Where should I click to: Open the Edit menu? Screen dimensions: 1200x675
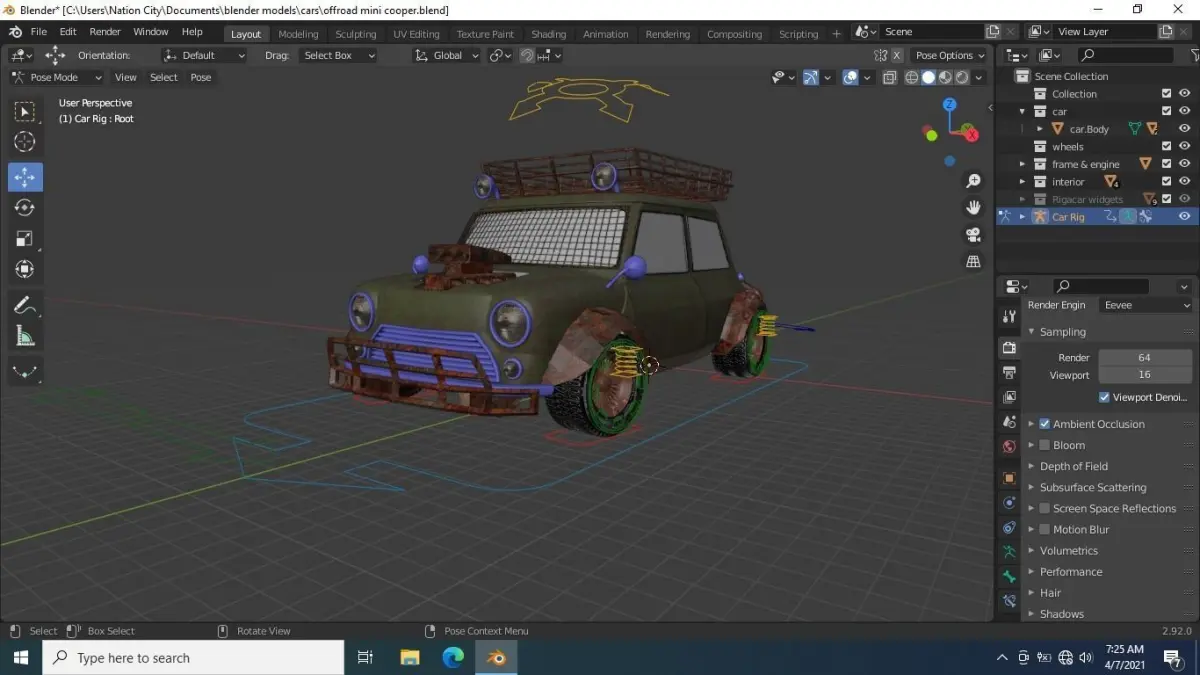68,32
